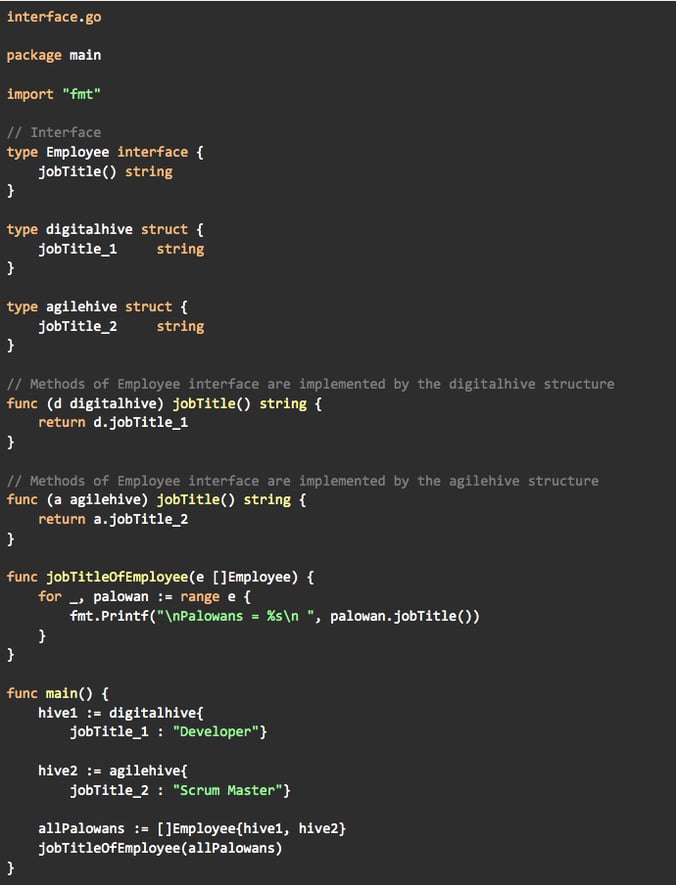Click the "Scrum Master" string value
The width and height of the screenshot is (676, 886).
coord(228,791)
